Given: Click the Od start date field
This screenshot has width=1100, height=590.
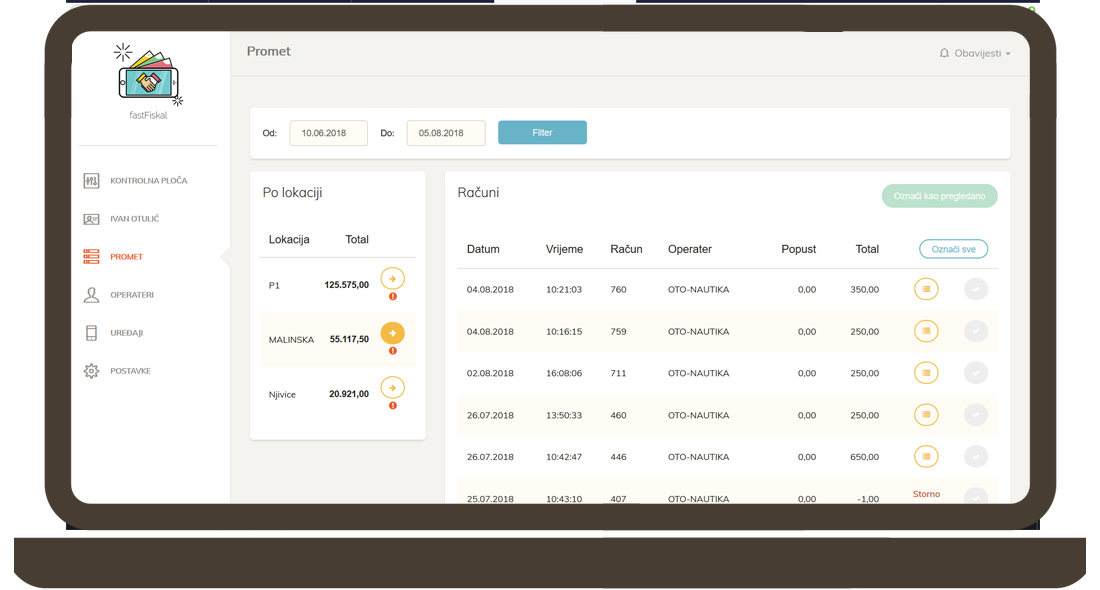Looking at the screenshot, I should pos(328,133).
